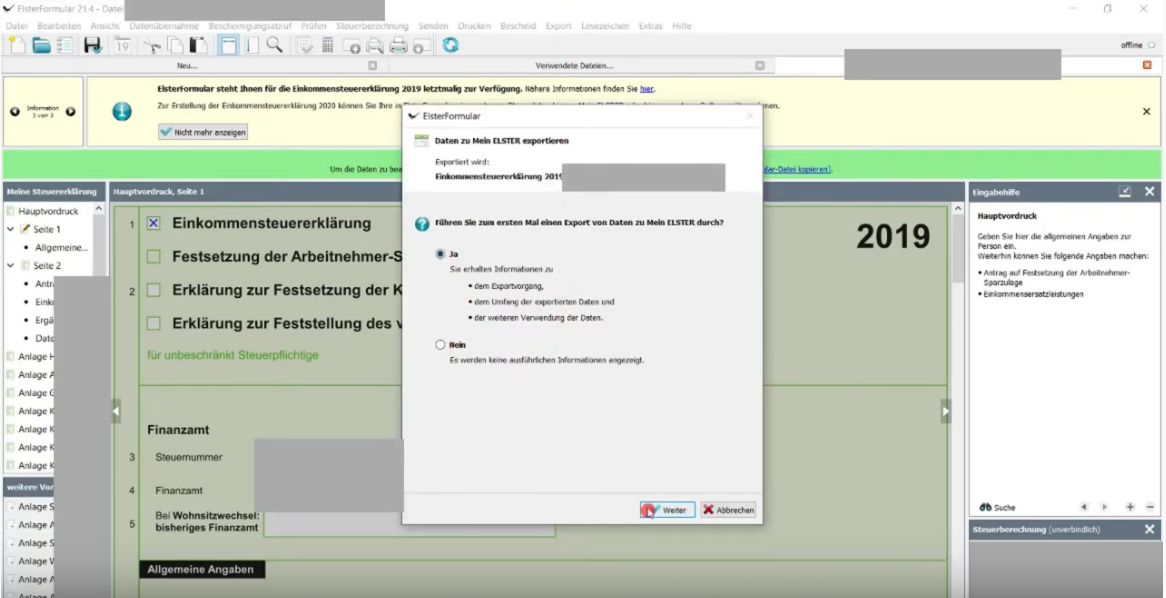Click Weiter in the export dialog
Viewport: 1166px width, 598px height.
pyautogui.click(x=668, y=510)
